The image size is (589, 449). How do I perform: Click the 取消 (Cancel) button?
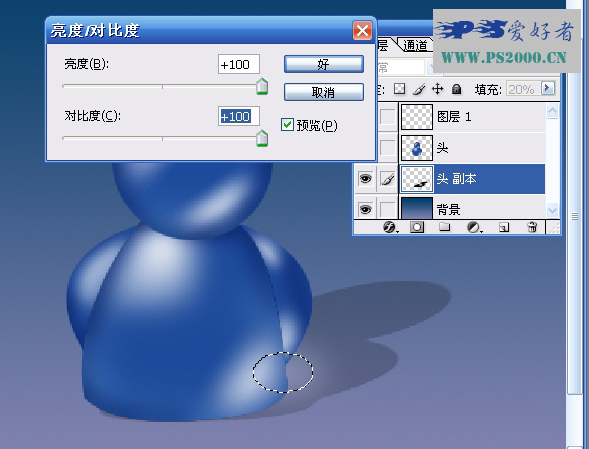[x=323, y=92]
